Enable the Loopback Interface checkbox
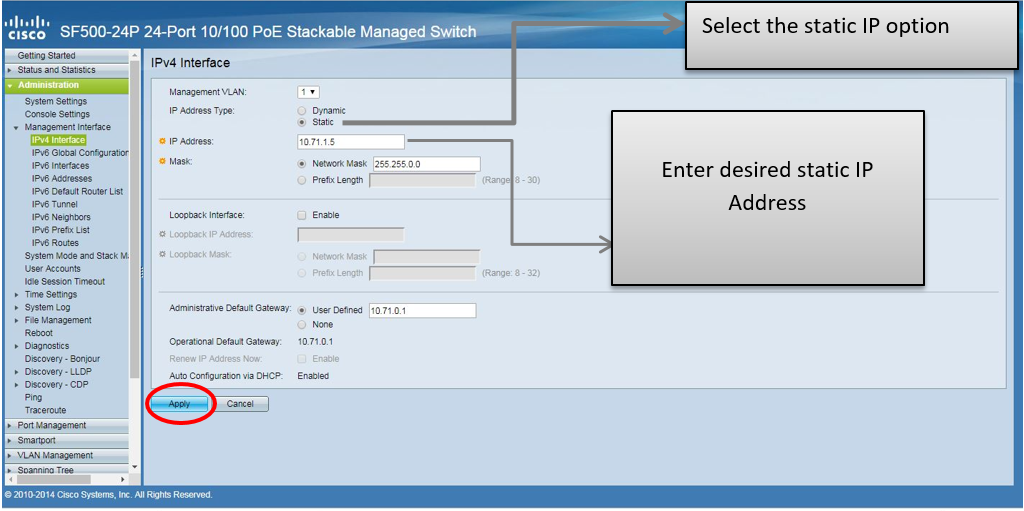This screenshot has height=511, width=1024. pyautogui.click(x=302, y=215)
